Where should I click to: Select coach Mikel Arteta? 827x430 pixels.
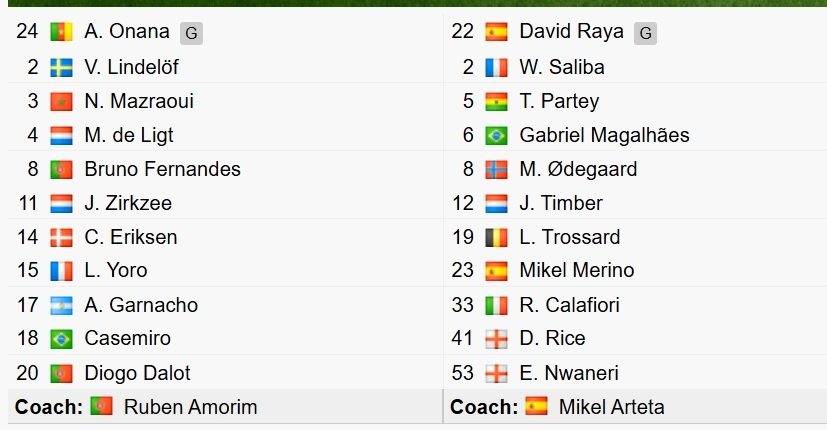point(611,407)
